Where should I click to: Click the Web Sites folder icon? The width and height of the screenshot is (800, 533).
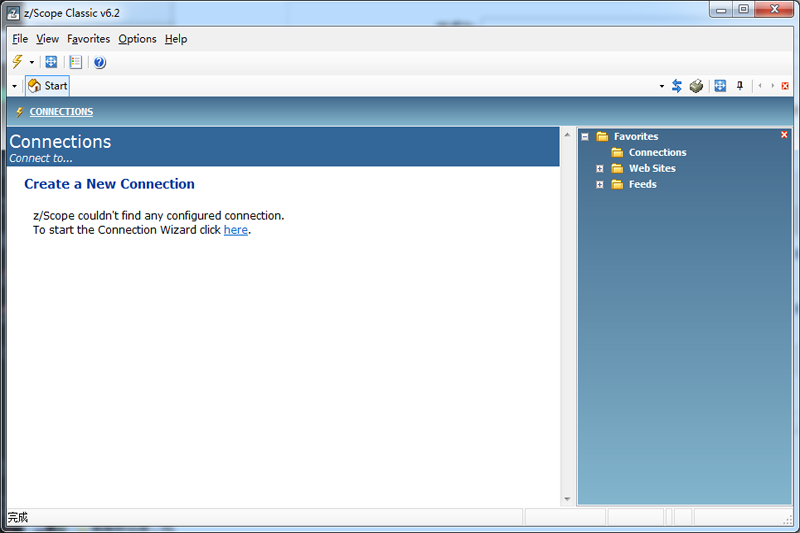click(x=617, y=168)
